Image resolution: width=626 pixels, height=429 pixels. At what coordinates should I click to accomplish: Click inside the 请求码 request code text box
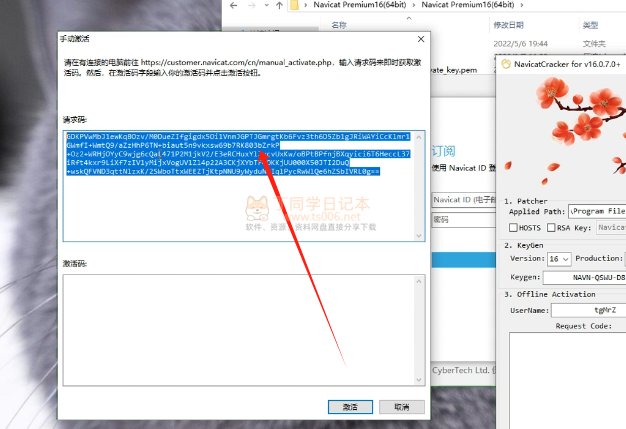[x=244, y=186]
